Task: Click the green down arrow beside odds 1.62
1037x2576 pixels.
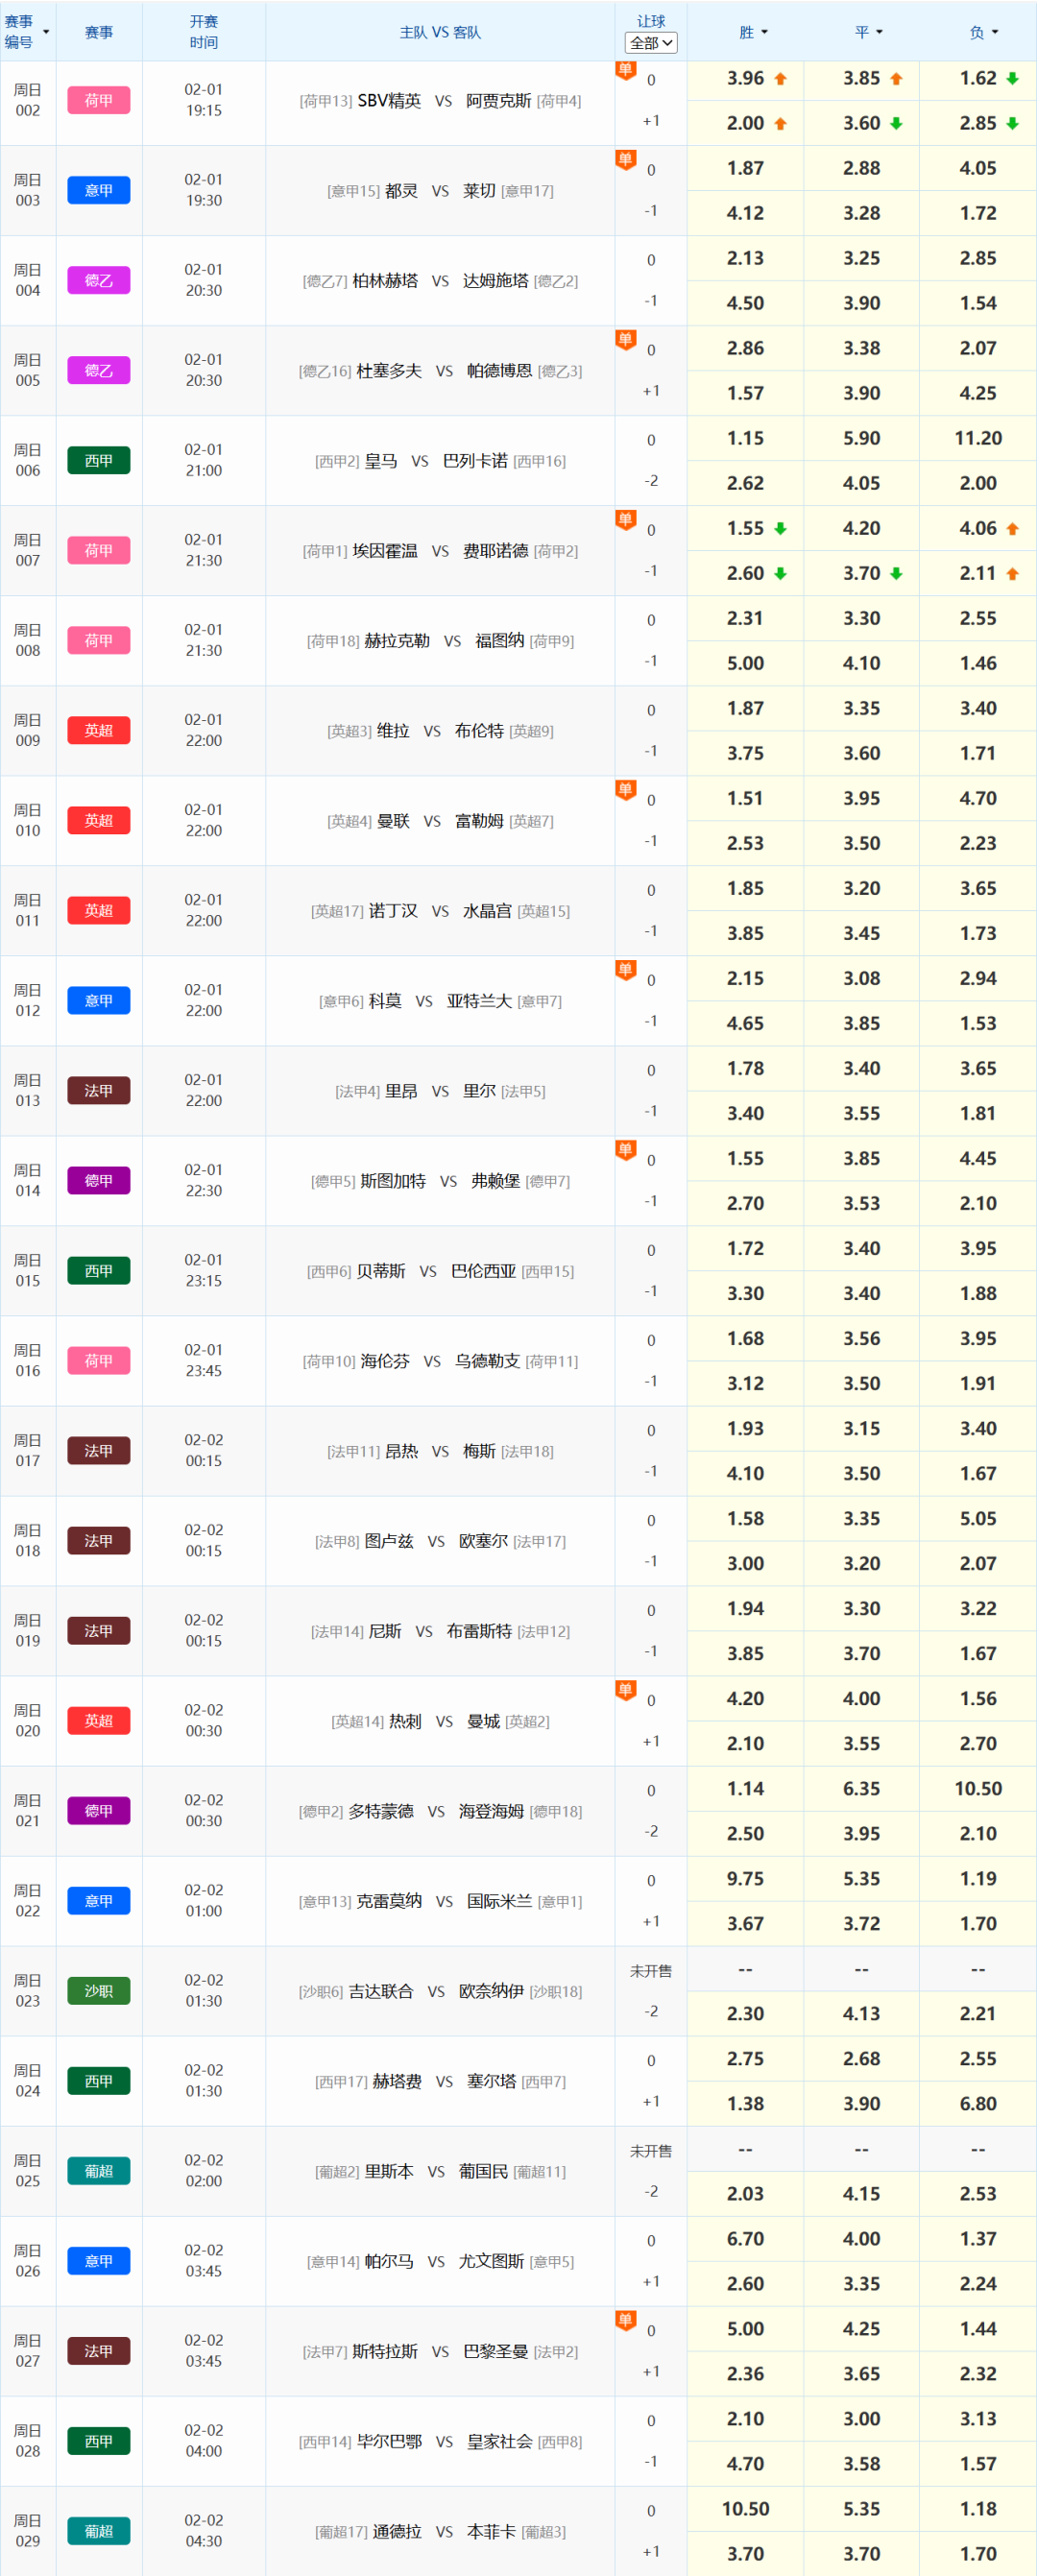Action: [1012, 79]
